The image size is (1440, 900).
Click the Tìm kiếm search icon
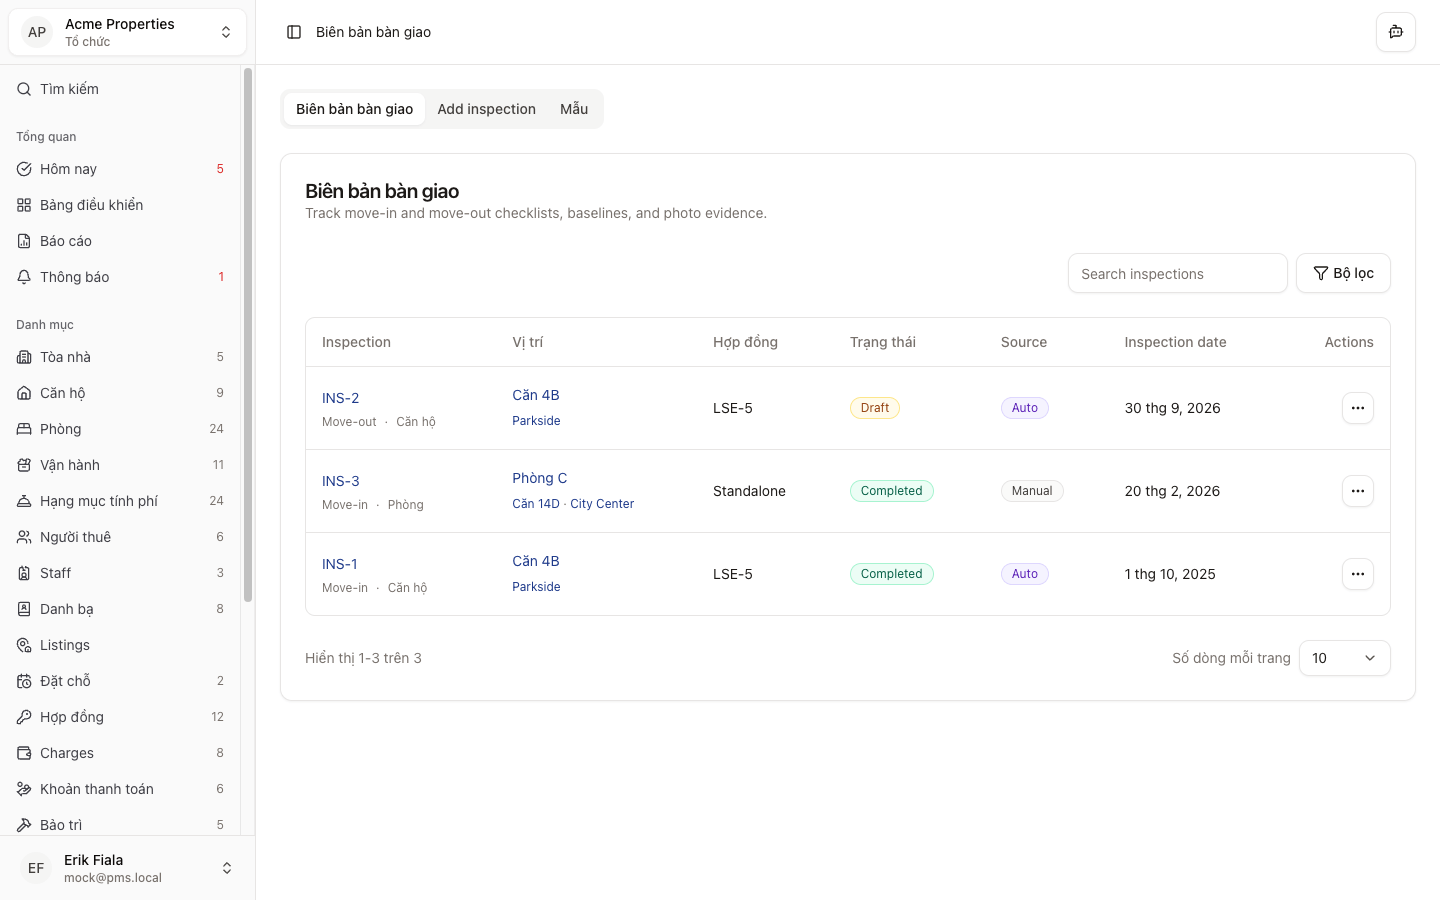click(24, 89)
